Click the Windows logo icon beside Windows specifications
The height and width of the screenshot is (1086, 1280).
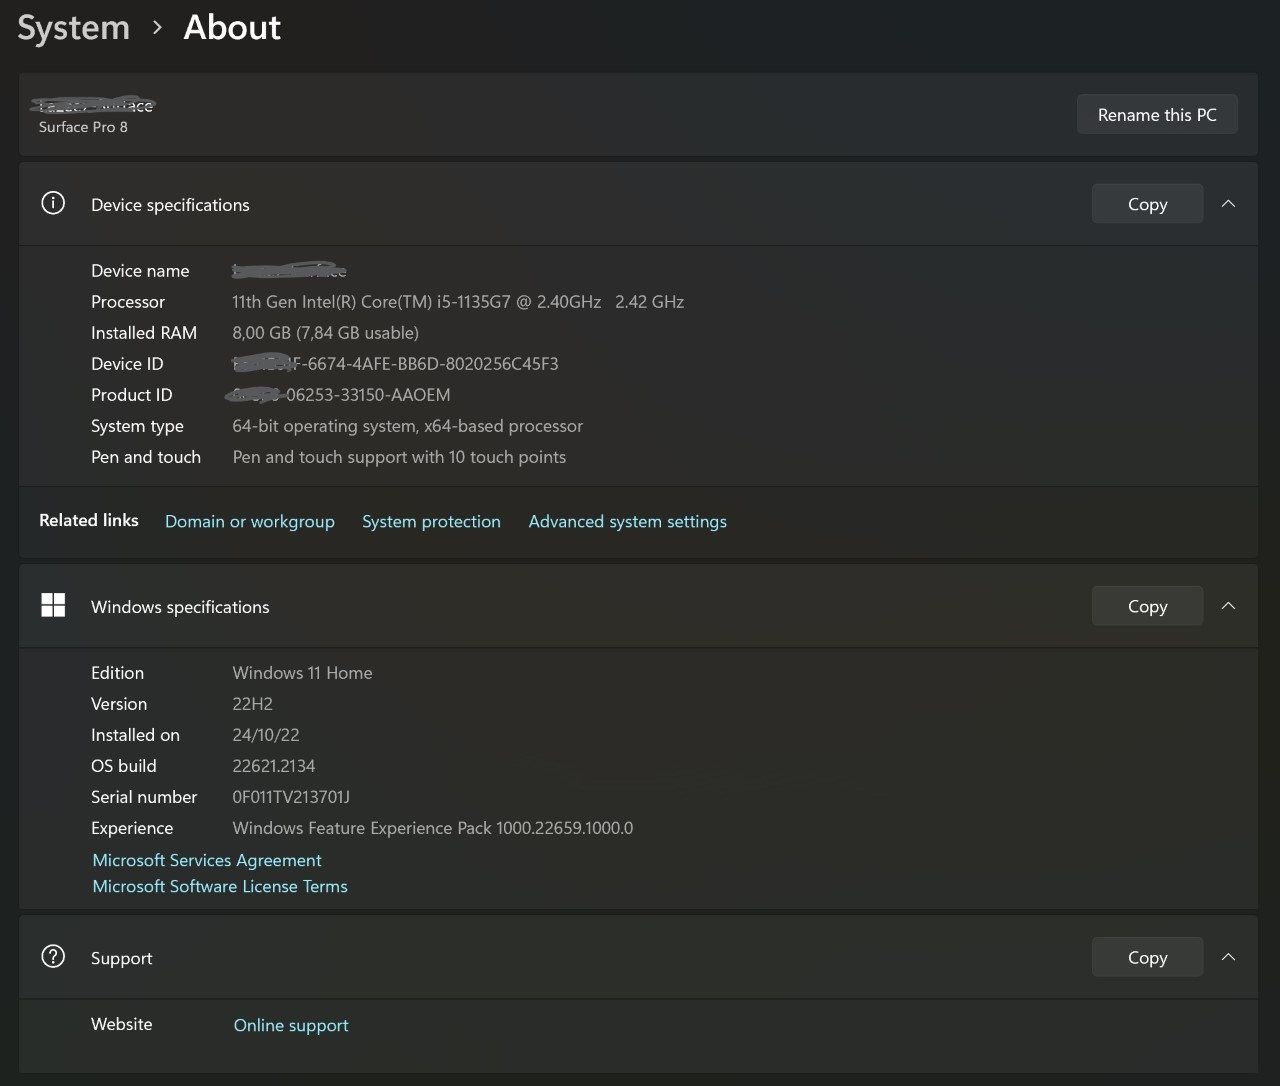[53, 605]
